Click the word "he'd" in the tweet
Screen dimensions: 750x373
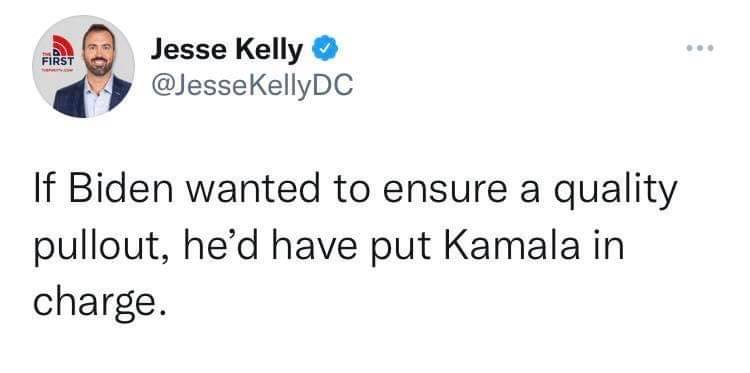[x=220, y=246]
